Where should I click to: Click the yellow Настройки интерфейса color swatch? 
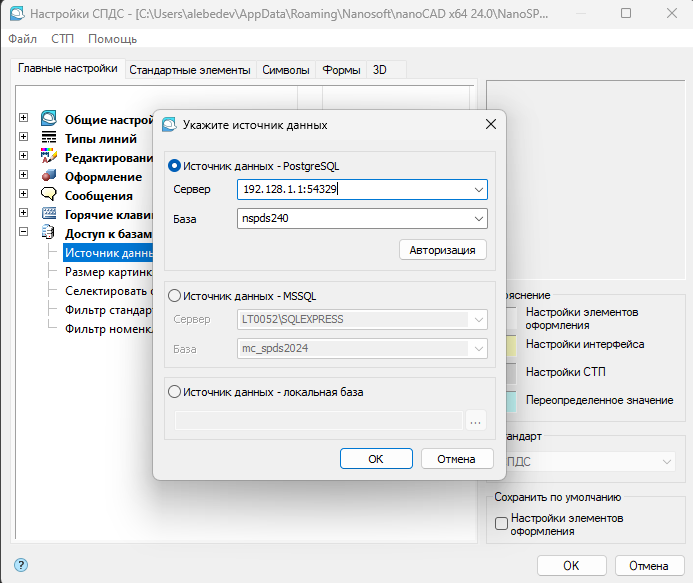(510, 345)
